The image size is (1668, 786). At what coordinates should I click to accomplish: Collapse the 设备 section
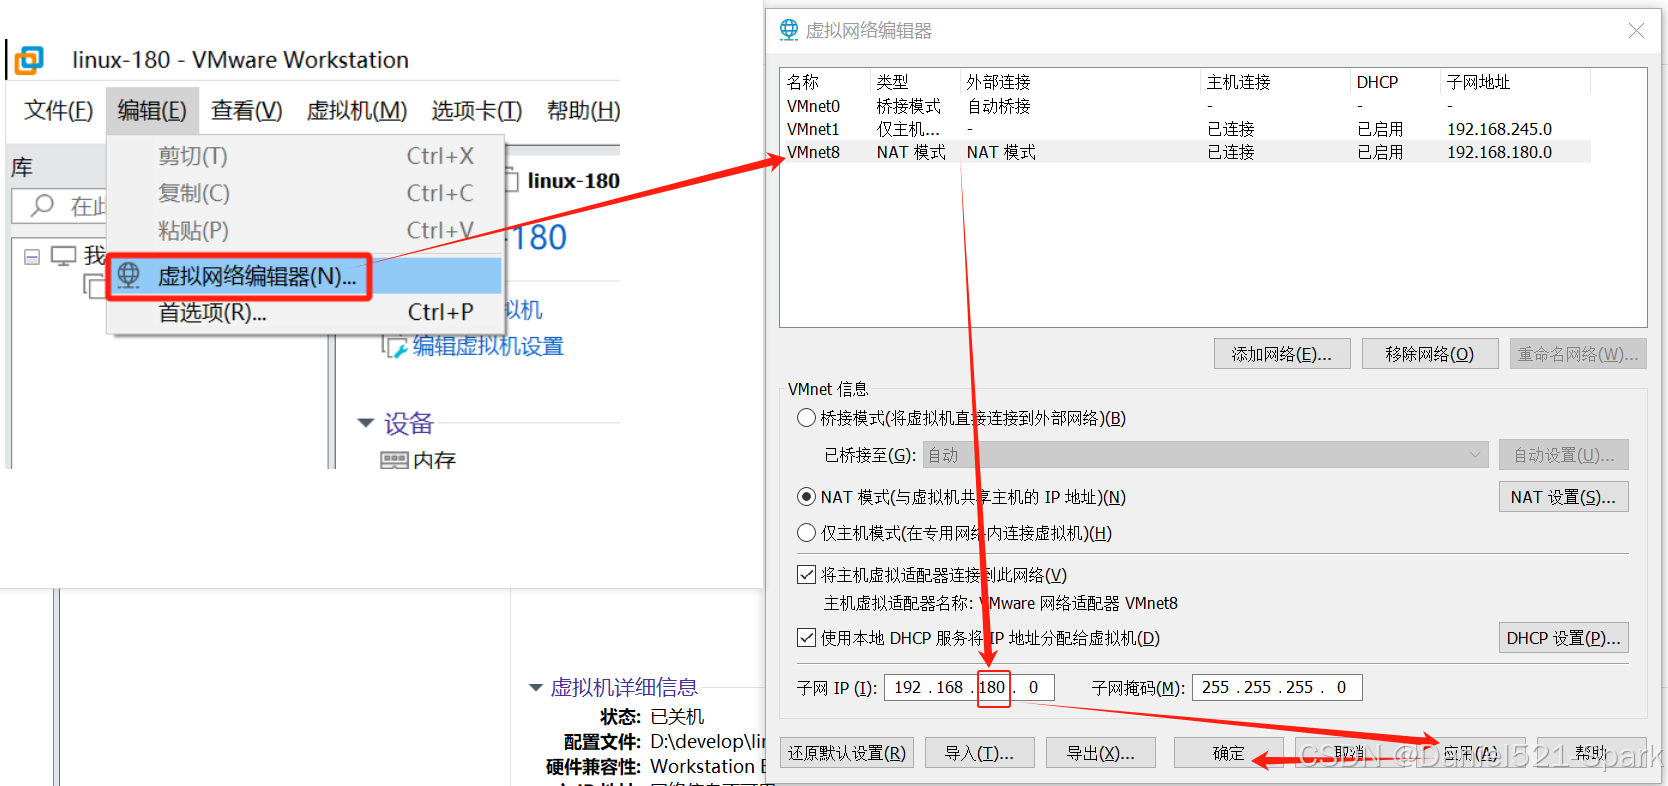366,423
